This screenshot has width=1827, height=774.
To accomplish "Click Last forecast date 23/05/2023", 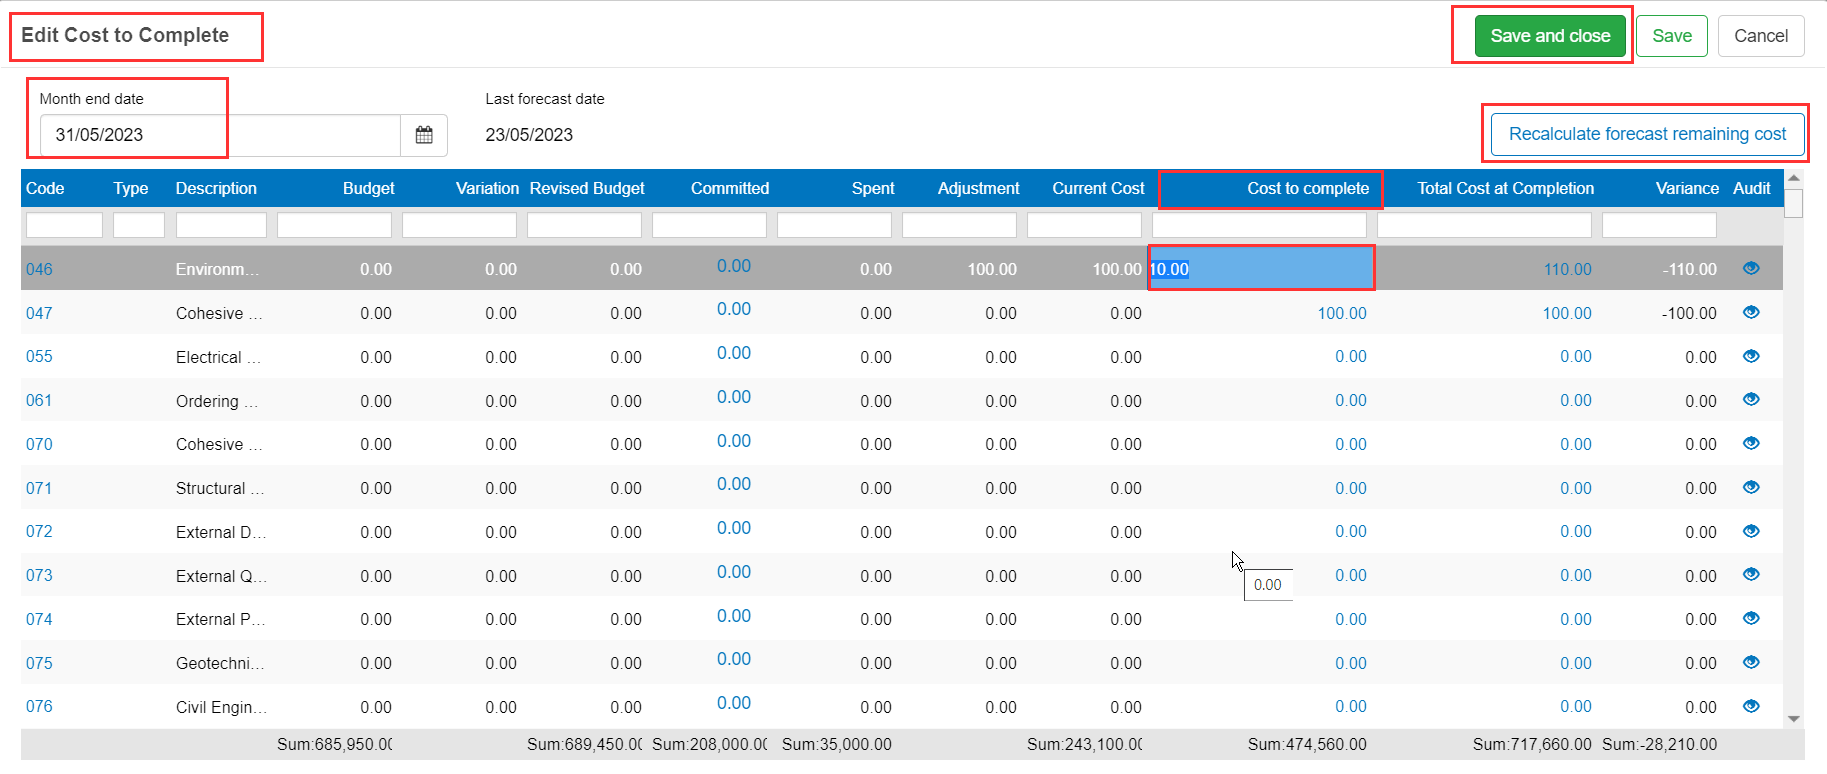I will point(529,135).
